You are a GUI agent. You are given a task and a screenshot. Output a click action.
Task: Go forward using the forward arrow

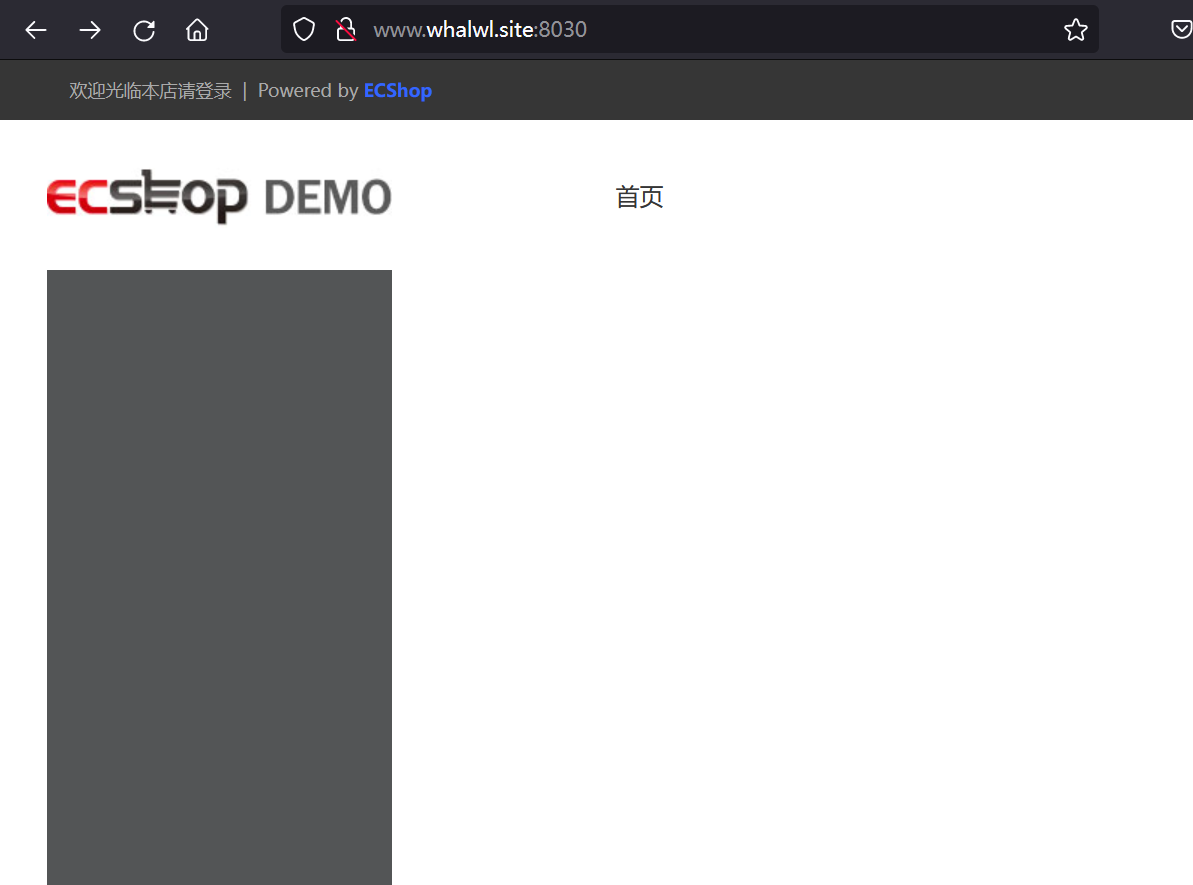click(x=89, y=29)
